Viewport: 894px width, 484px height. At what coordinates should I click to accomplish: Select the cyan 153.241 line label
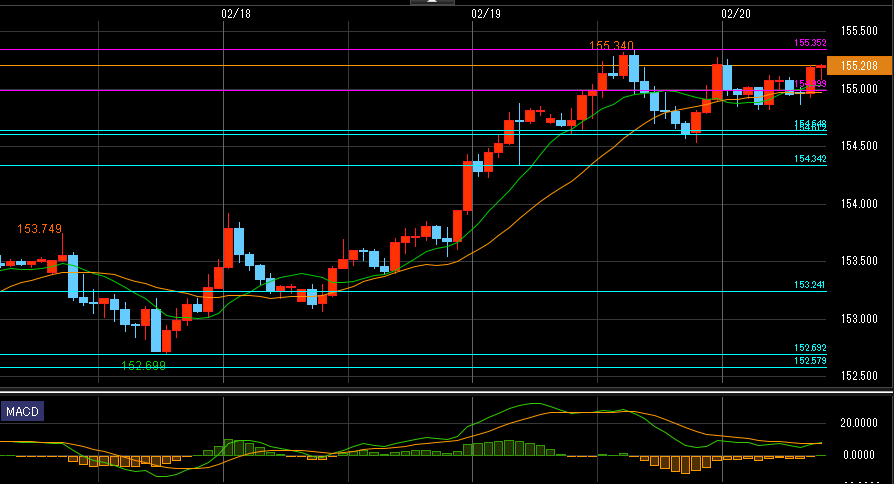(810, 285)
